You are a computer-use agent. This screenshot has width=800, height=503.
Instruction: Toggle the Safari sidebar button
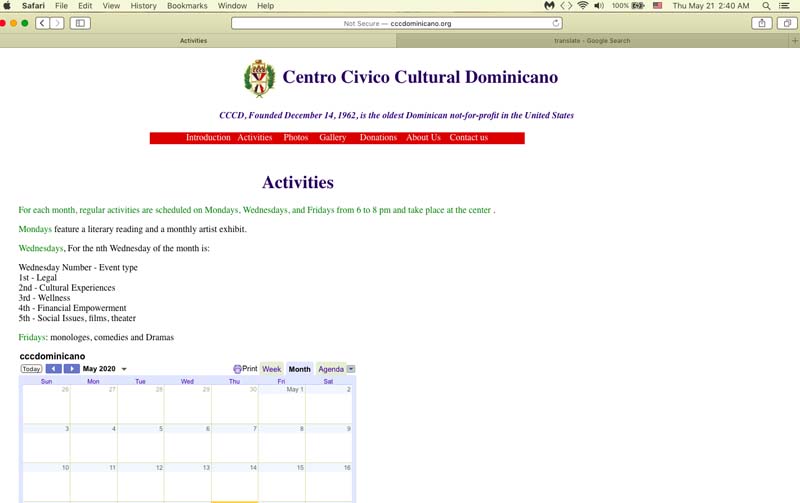click(80, 23)
